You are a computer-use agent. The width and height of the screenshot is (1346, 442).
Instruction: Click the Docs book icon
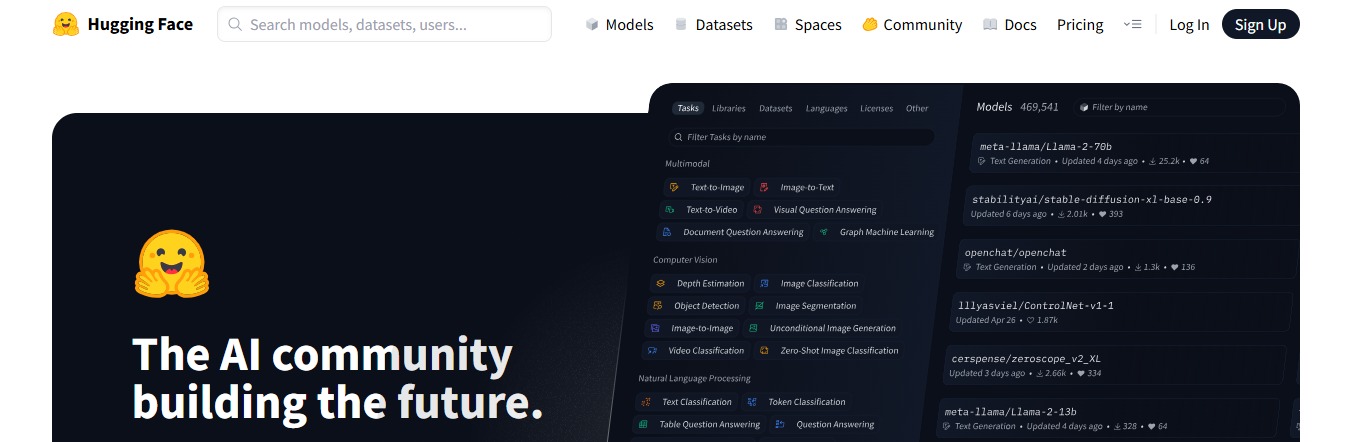pyautogui.click(x=989, y=25)
